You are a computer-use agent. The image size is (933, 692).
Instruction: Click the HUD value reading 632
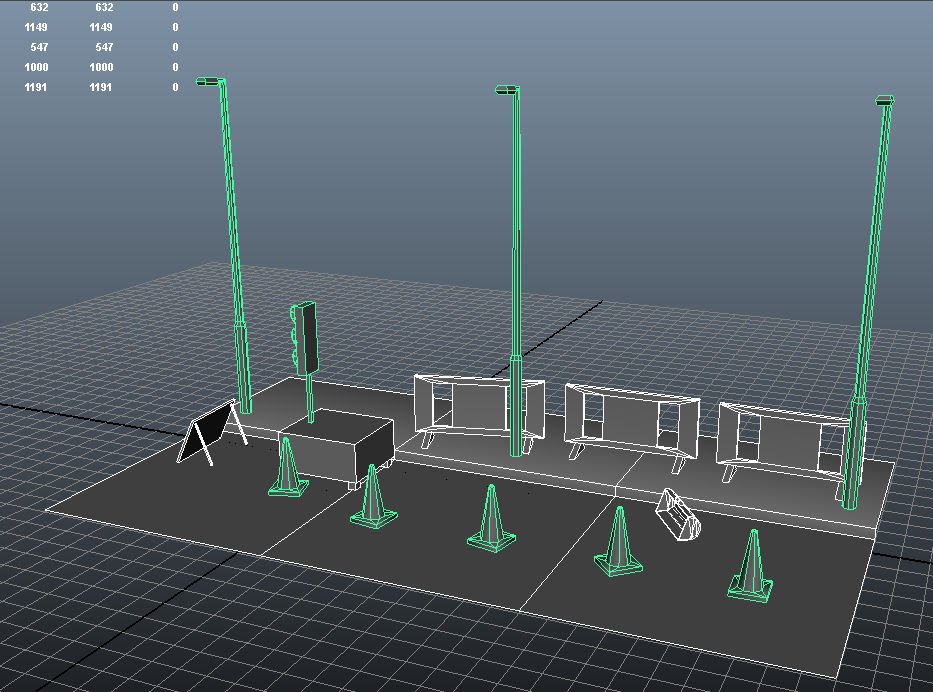(x=38, y=7)
